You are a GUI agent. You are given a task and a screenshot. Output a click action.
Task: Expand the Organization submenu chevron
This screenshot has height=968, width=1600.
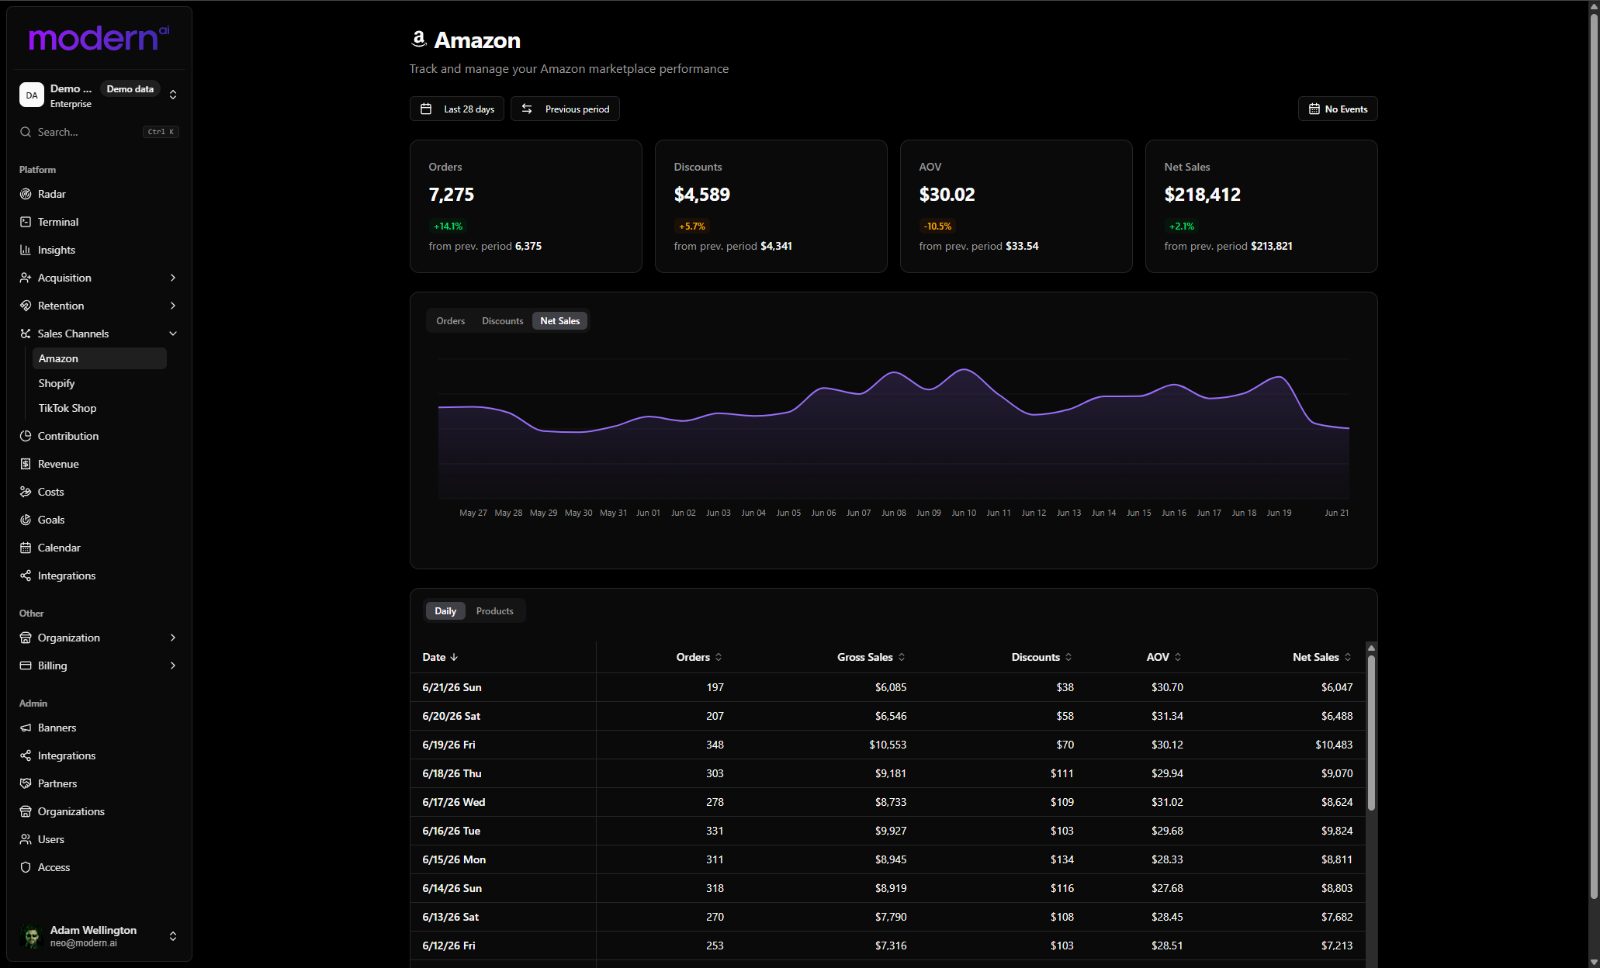[173, 638]
